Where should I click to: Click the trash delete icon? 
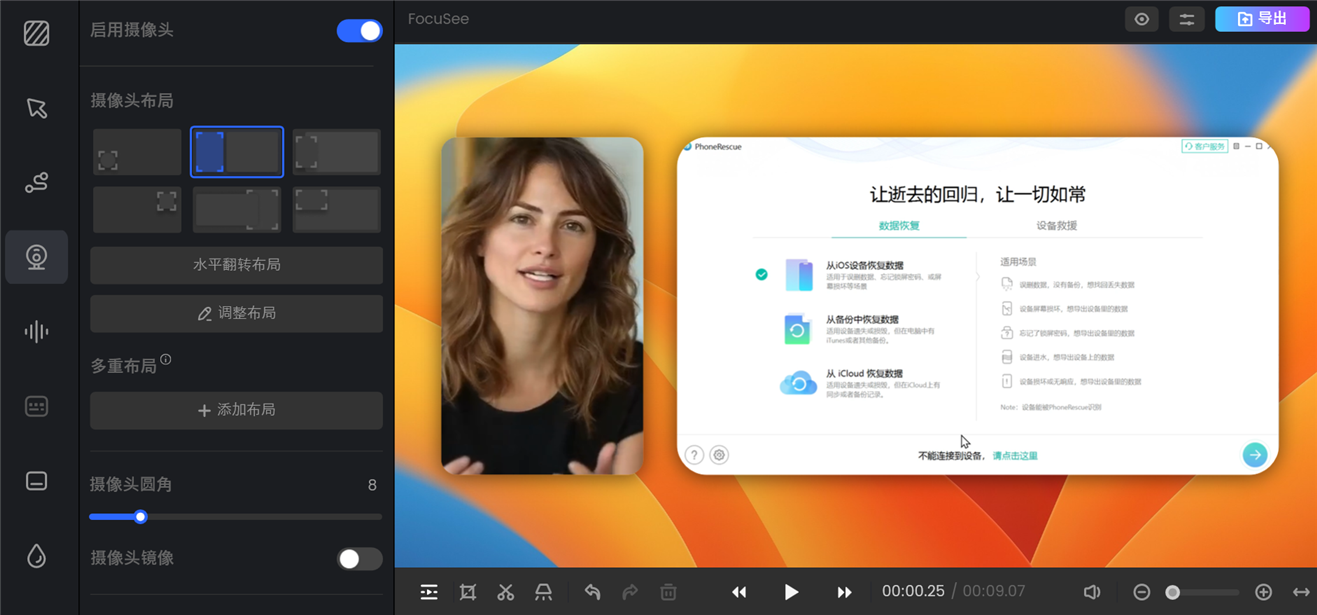pos(668,592)
